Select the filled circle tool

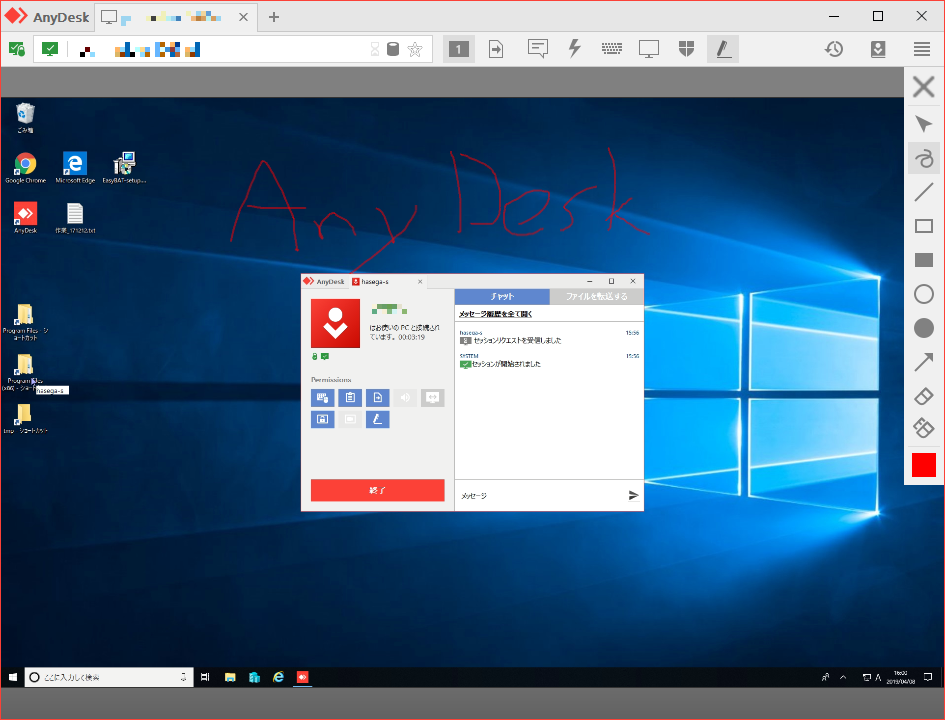point(923,328)
